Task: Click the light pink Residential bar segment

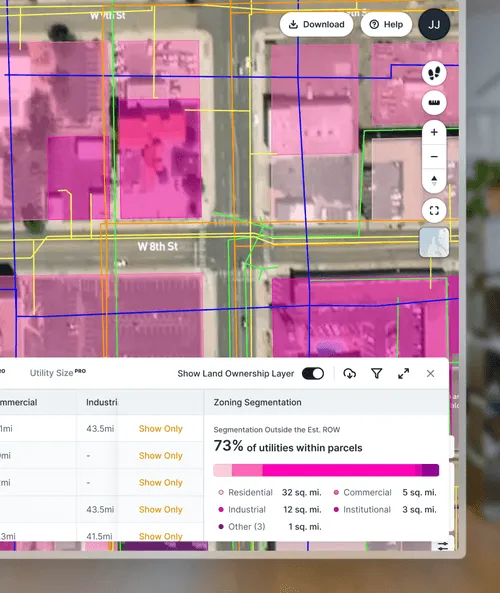Action: coord(223,470)
